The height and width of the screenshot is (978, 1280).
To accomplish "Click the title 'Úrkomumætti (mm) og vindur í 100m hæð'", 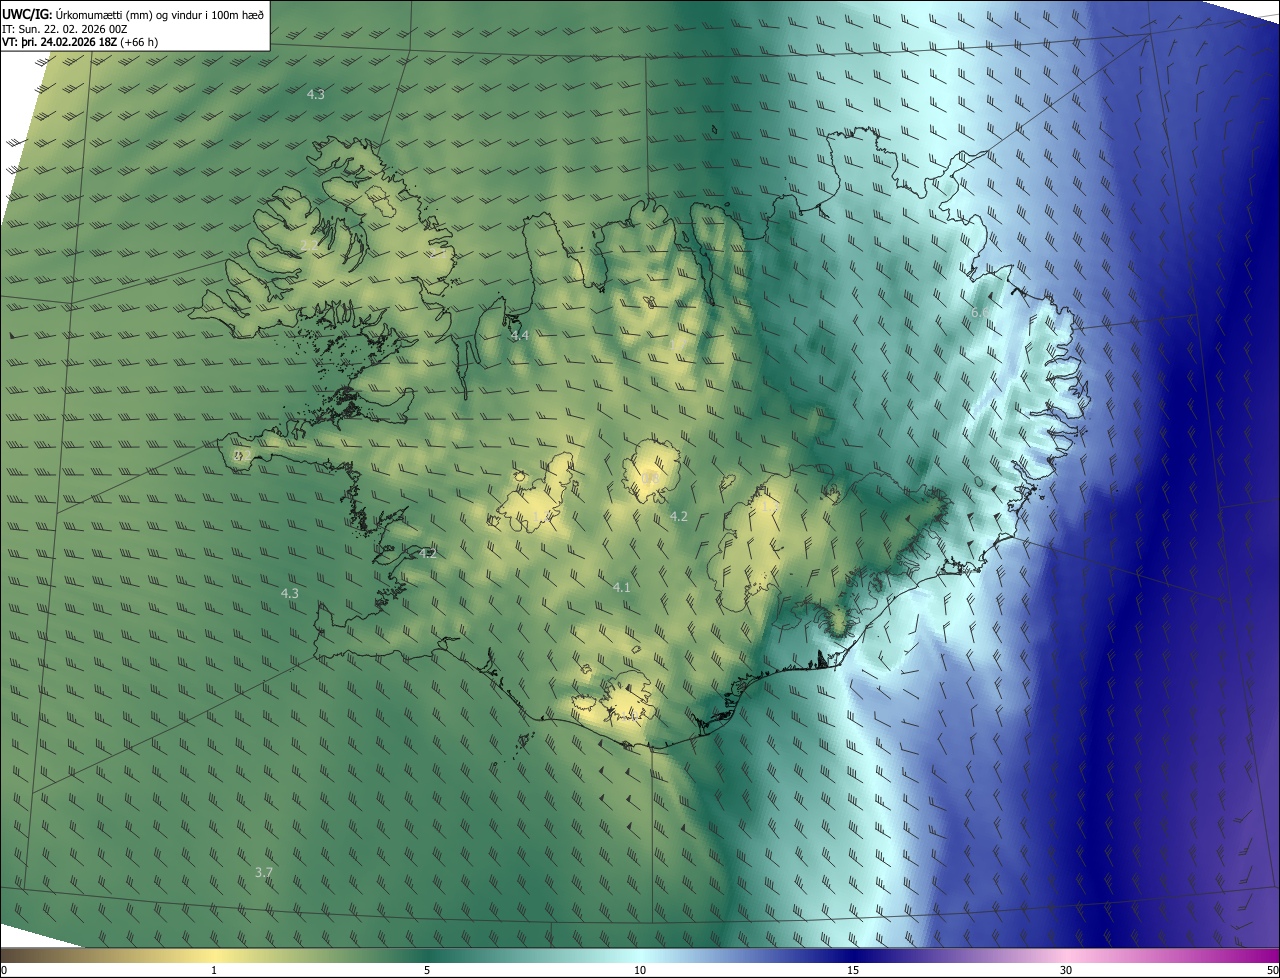I will pos(159,14).
